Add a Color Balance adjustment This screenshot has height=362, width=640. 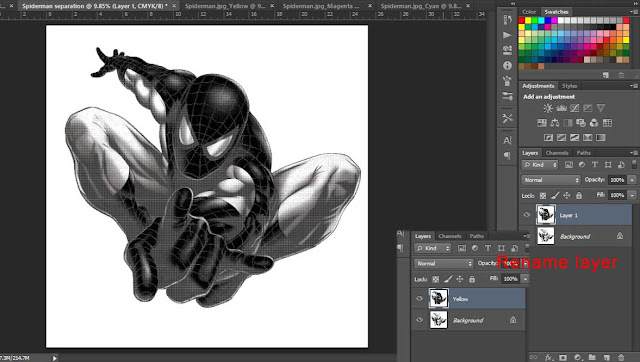pos(555,123)
